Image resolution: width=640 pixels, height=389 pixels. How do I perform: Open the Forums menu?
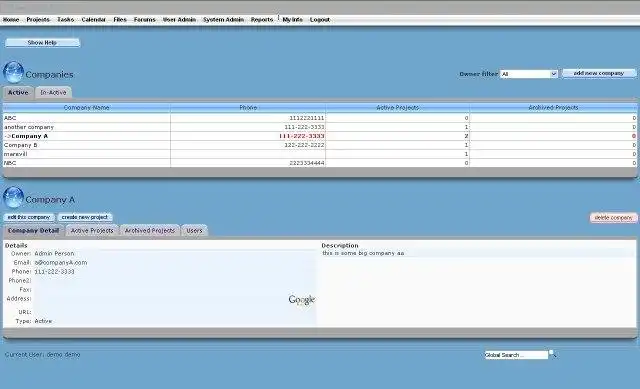(x=144, y=20)
